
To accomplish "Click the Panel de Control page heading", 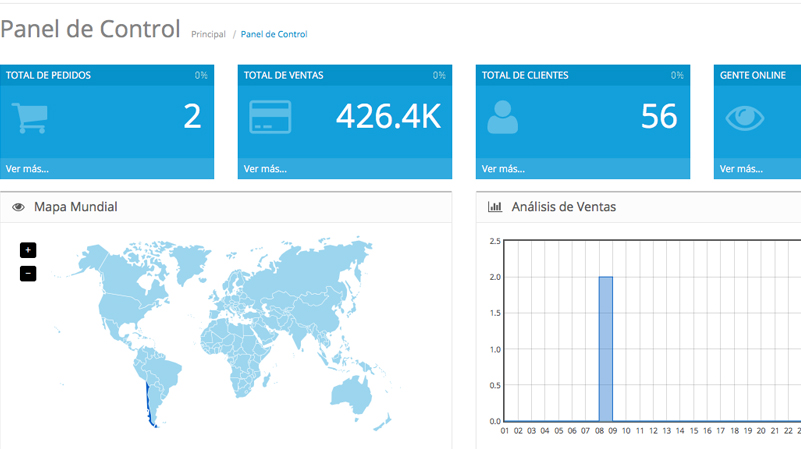I will (x=90, y=29).
